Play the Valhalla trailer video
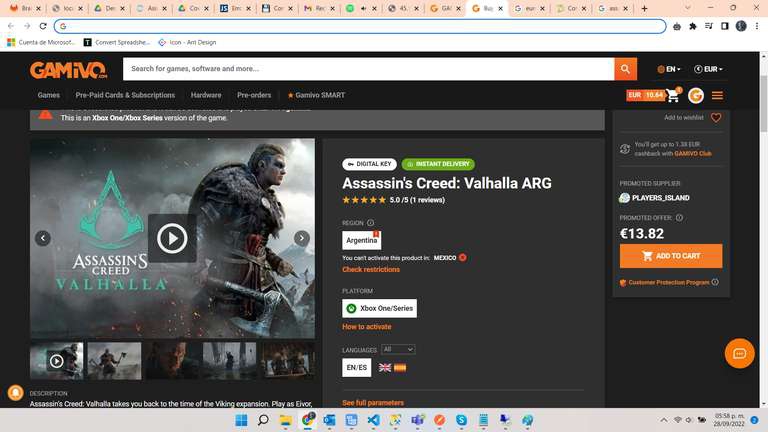 (x=172, y=238)
